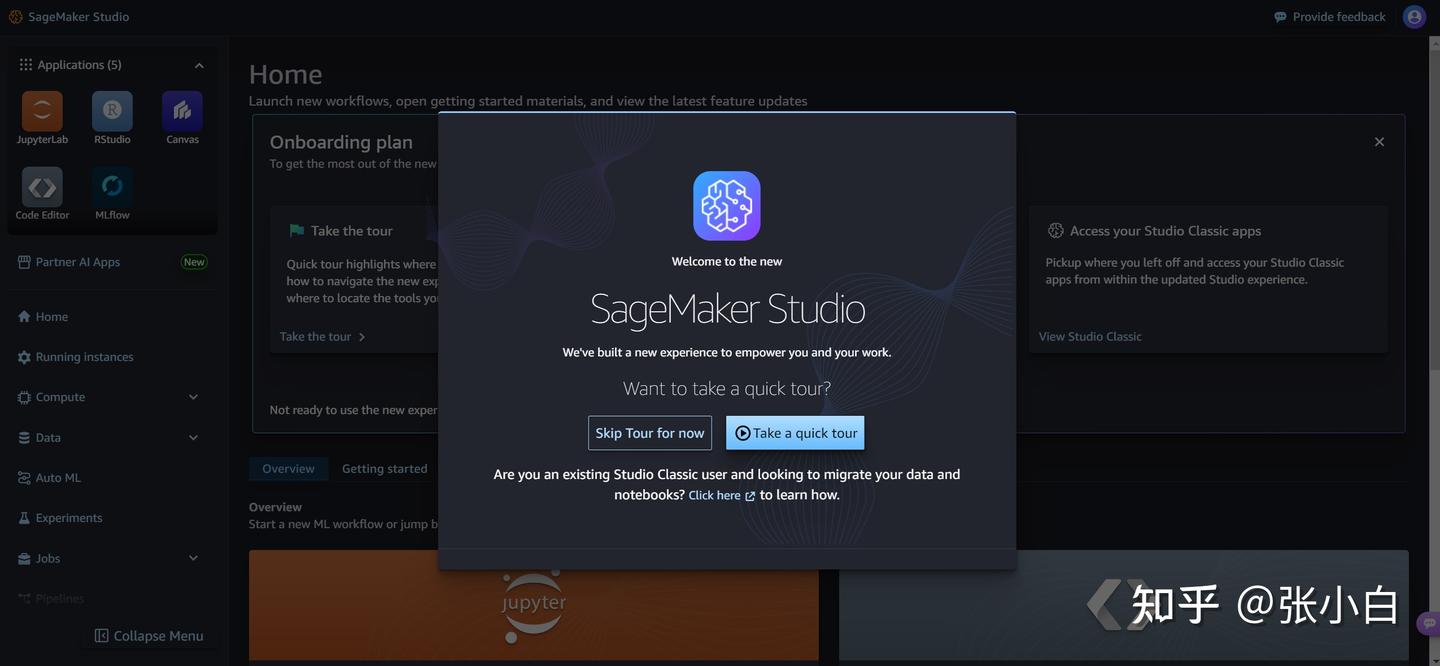Click the Data stack icon in sidebar
Viewport: 1440px width, 666px height.
24,437
